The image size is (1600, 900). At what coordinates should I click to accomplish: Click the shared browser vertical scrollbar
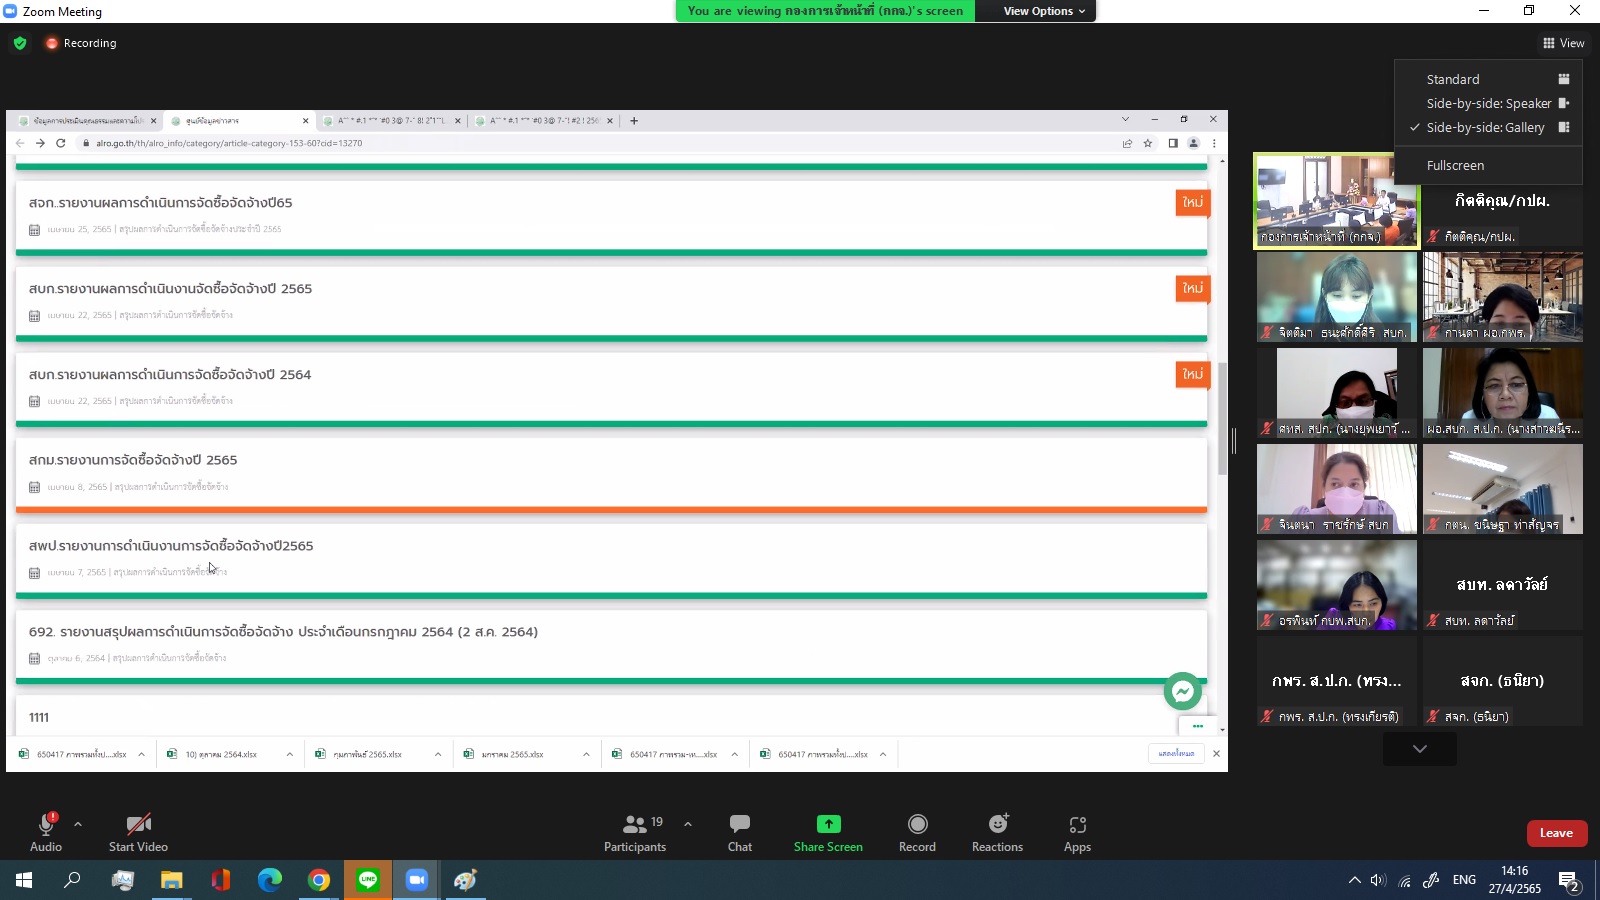point(1222,419)
